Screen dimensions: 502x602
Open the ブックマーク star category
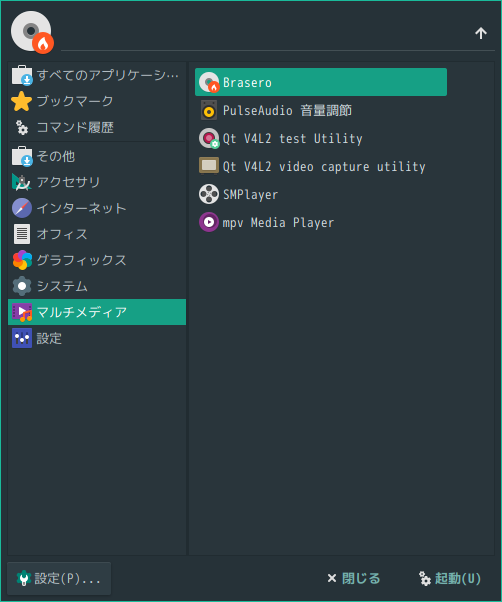tap(97, 101)
